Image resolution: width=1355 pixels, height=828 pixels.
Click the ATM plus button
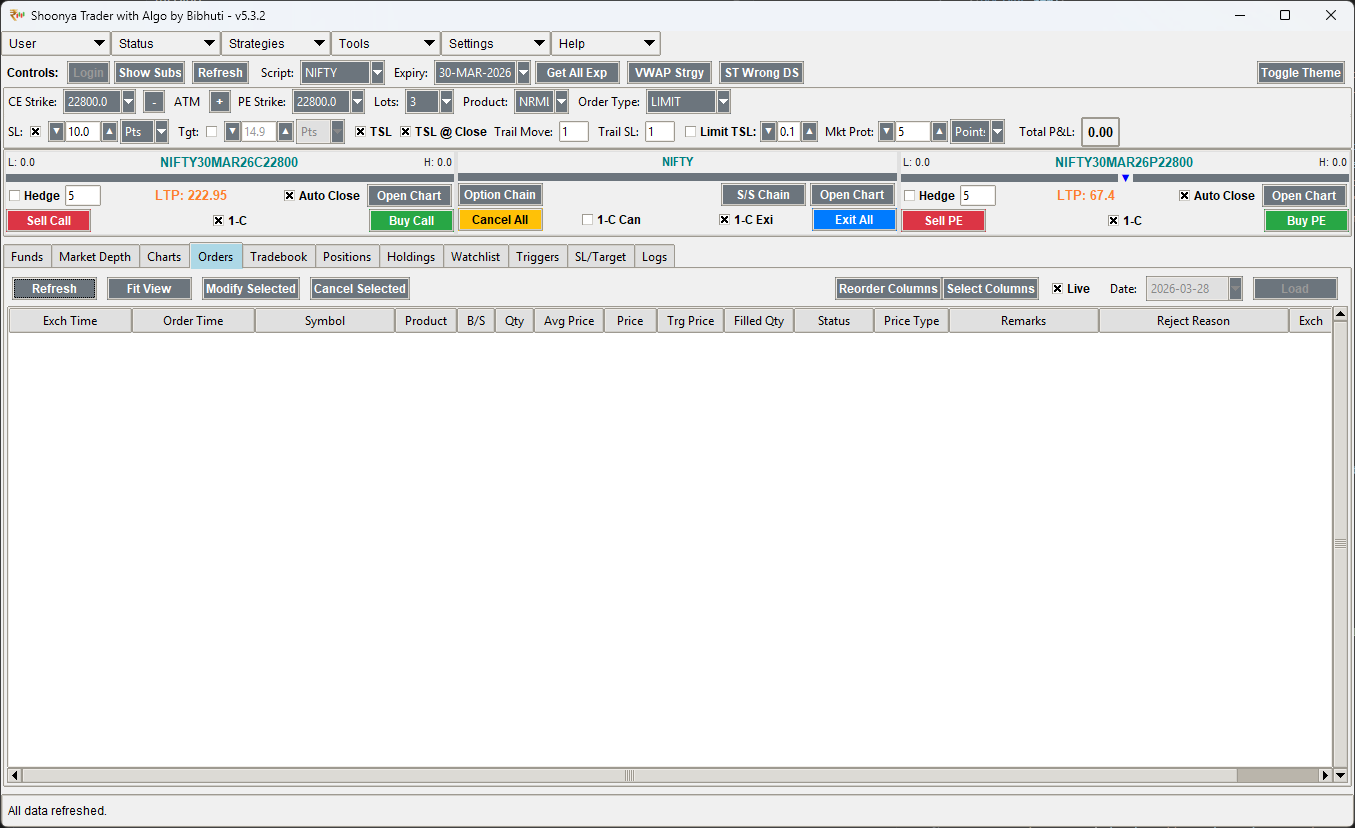click(219, 101)
